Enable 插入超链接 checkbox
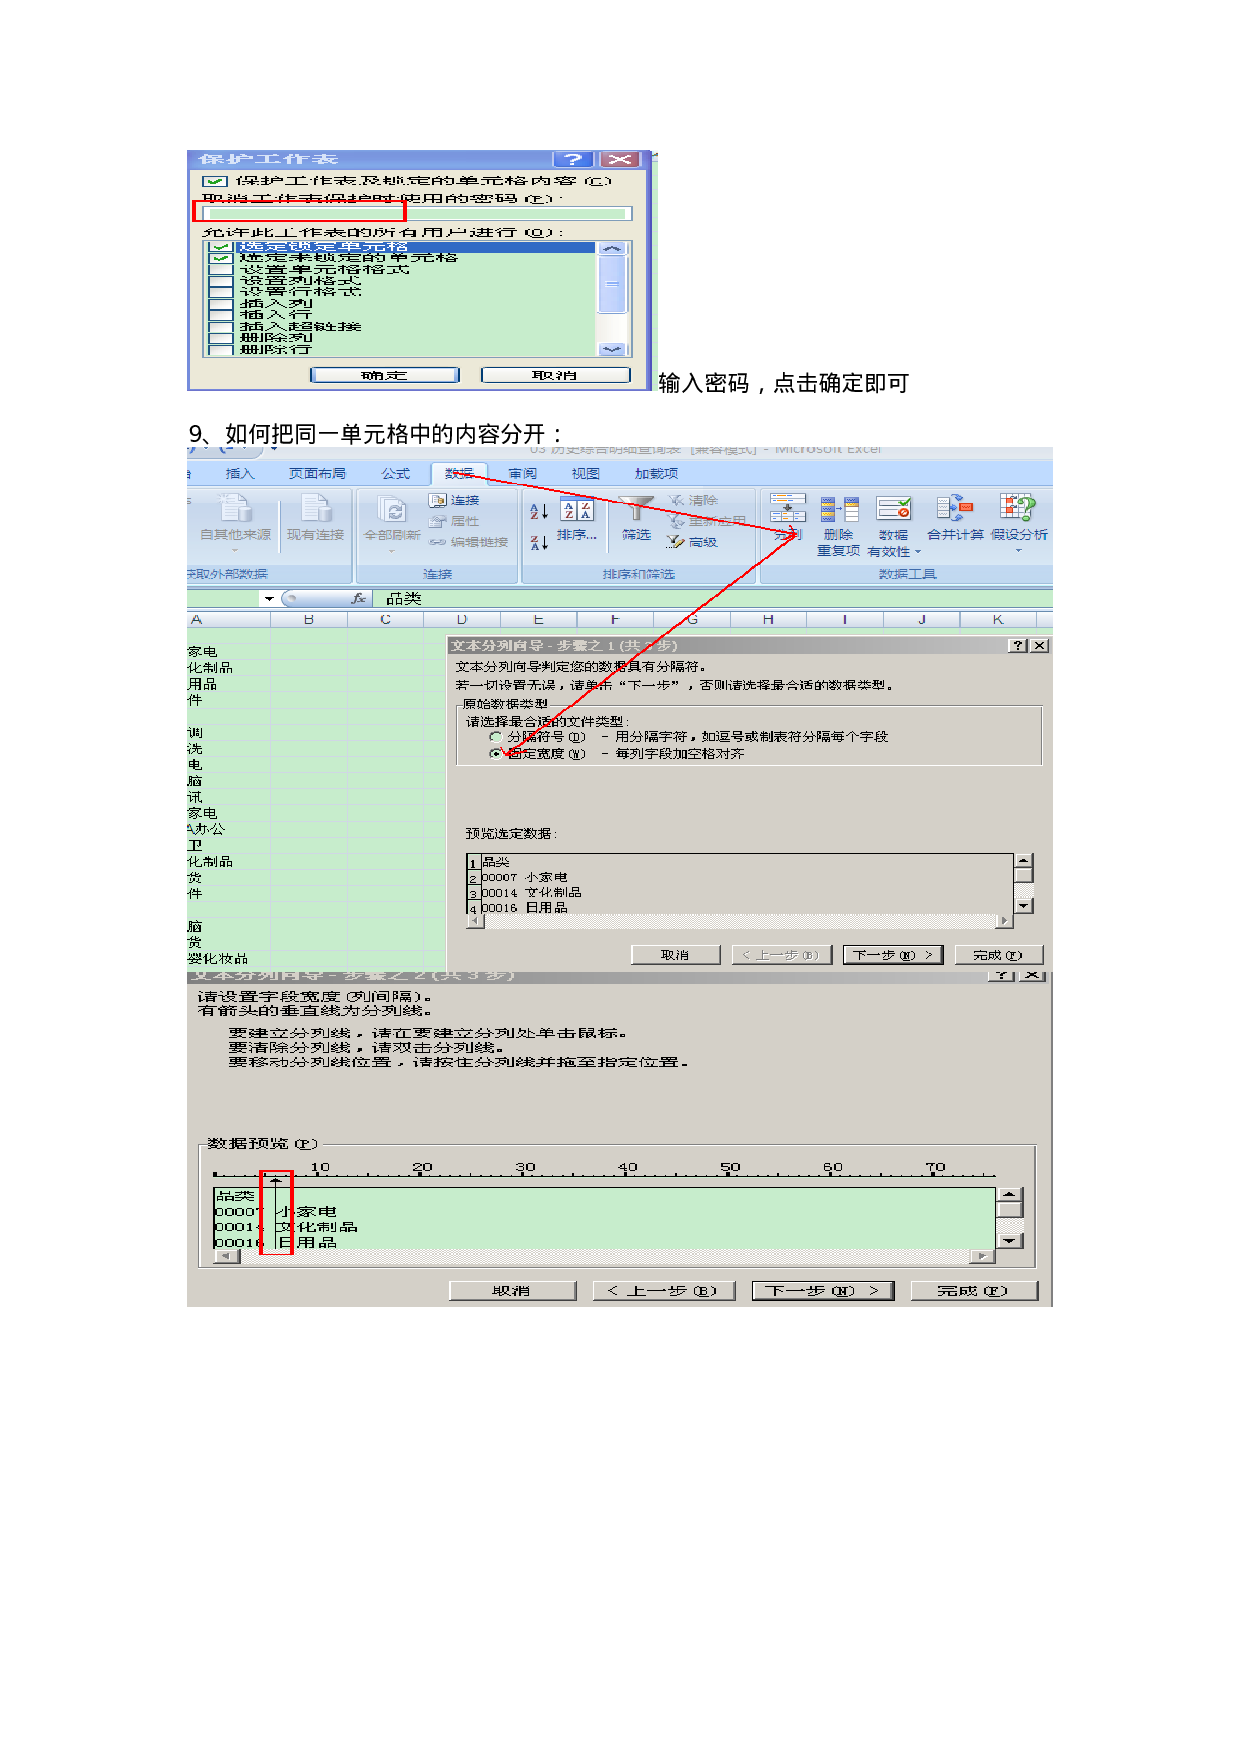 click(221, 327)
